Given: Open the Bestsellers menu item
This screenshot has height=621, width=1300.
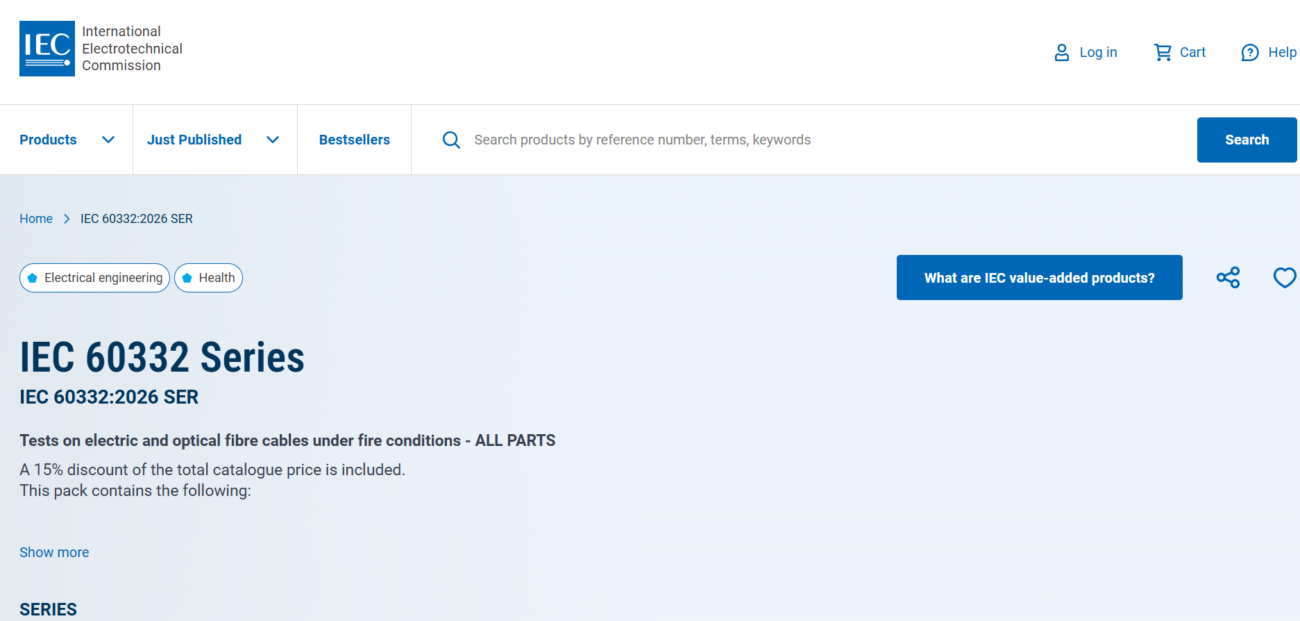Looking at the screenshot, I should pos(354,140).
